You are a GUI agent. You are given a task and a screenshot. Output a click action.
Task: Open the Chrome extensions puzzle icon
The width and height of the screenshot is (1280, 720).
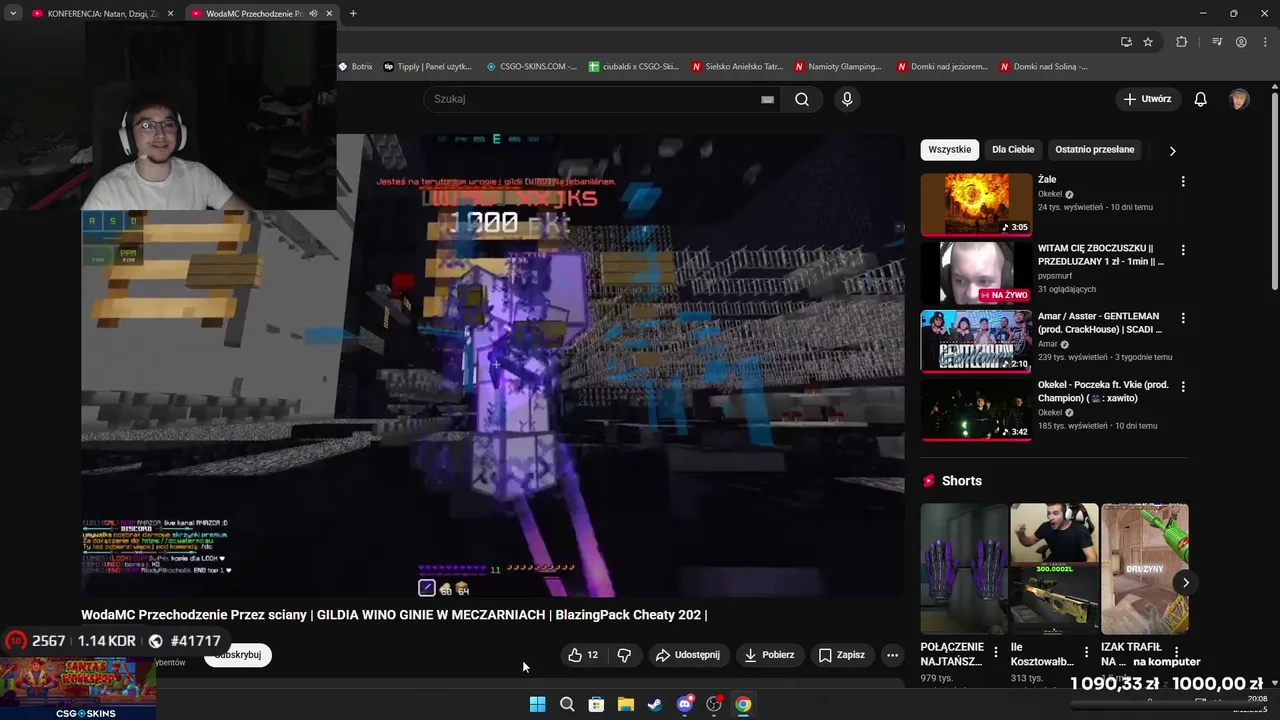1182,42
